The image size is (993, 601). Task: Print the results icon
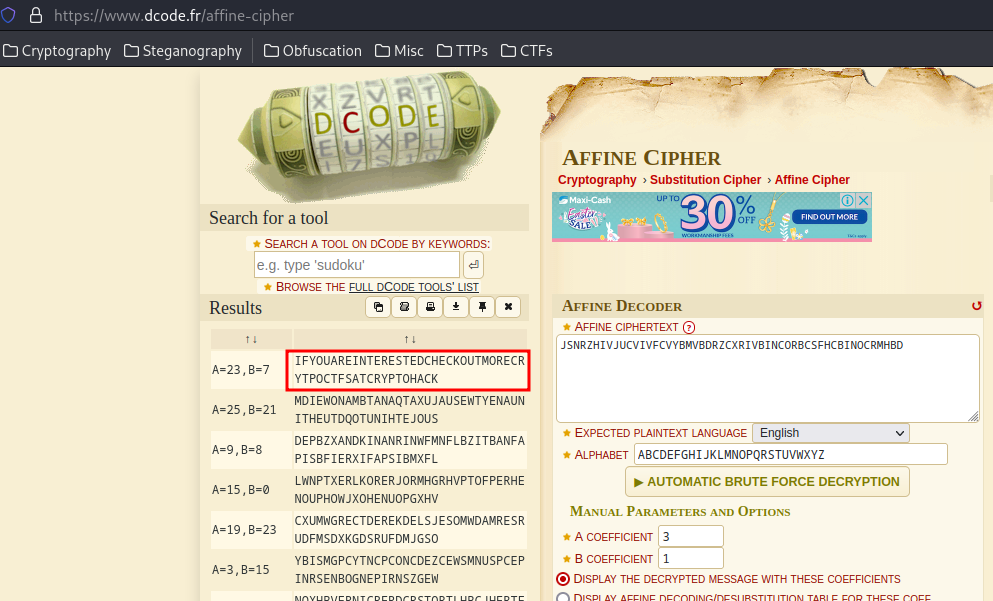(430, 307)
